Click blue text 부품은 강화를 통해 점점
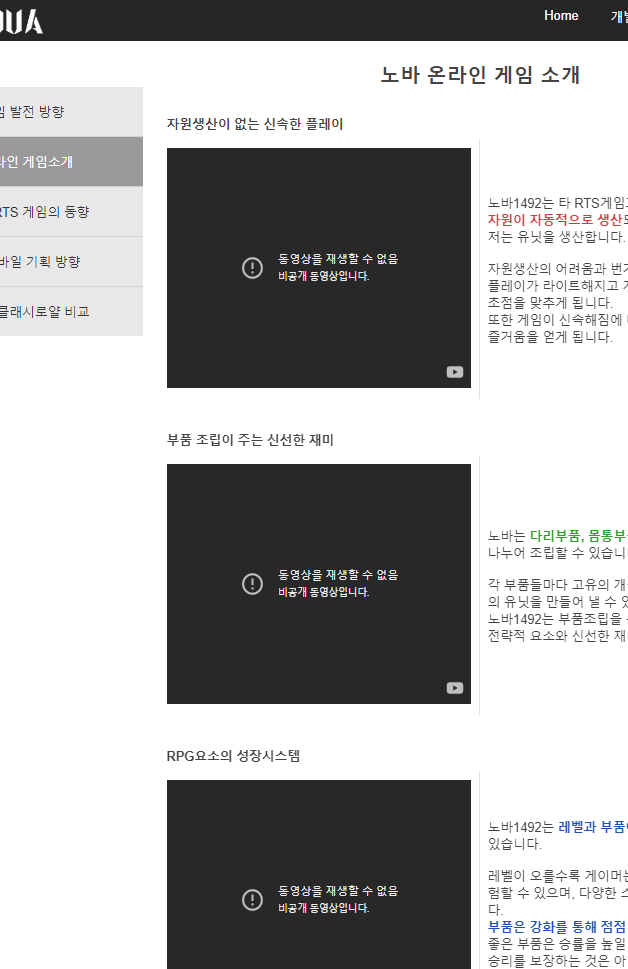The width and height of the screenshot is (628, 969). click(x=557, y=926)
